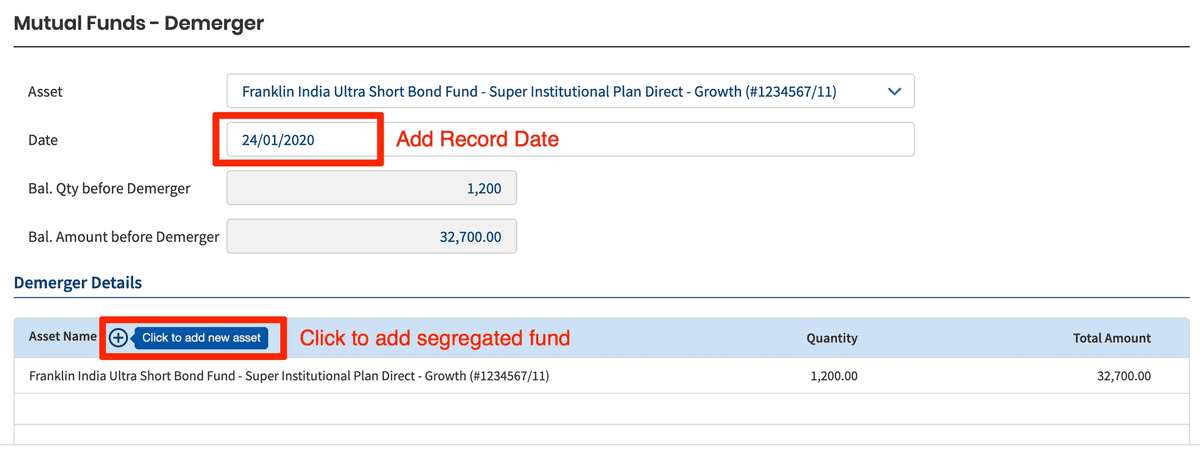Click the 'Asset' field label
This screenshot has width=1200, height=455.
point(46,92)
